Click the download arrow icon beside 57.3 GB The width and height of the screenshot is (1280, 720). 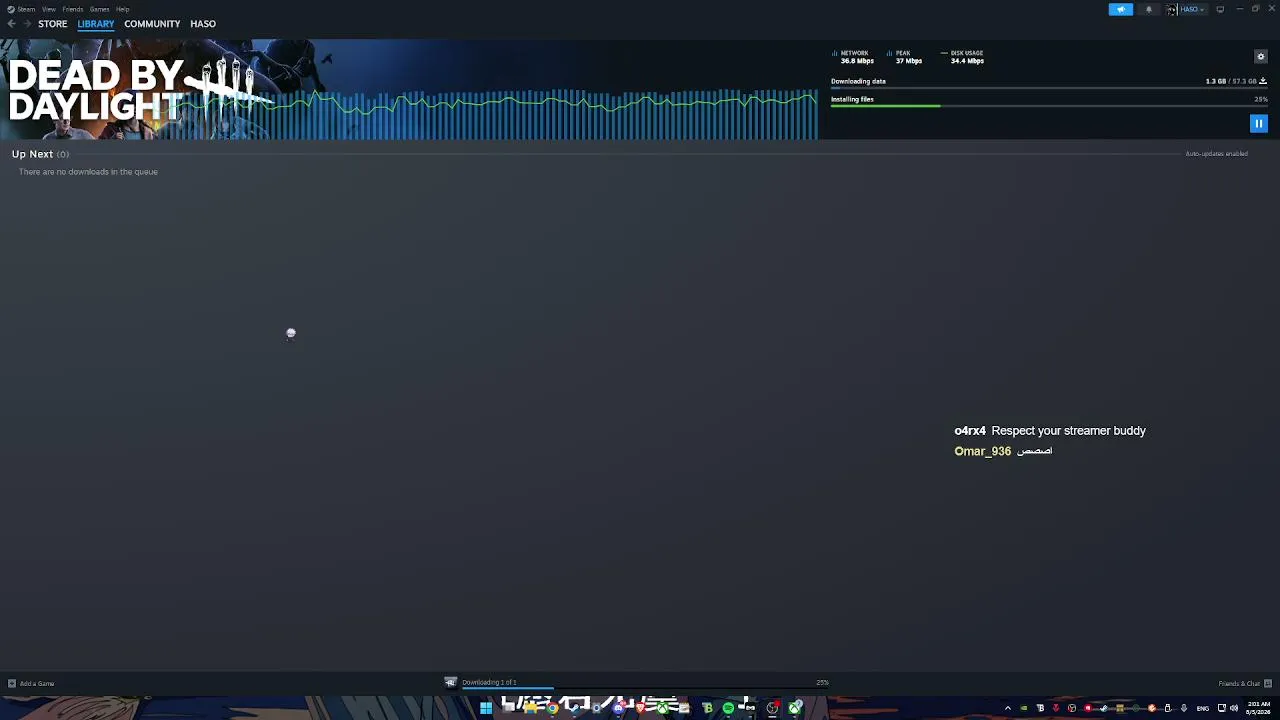(1263, 81)
